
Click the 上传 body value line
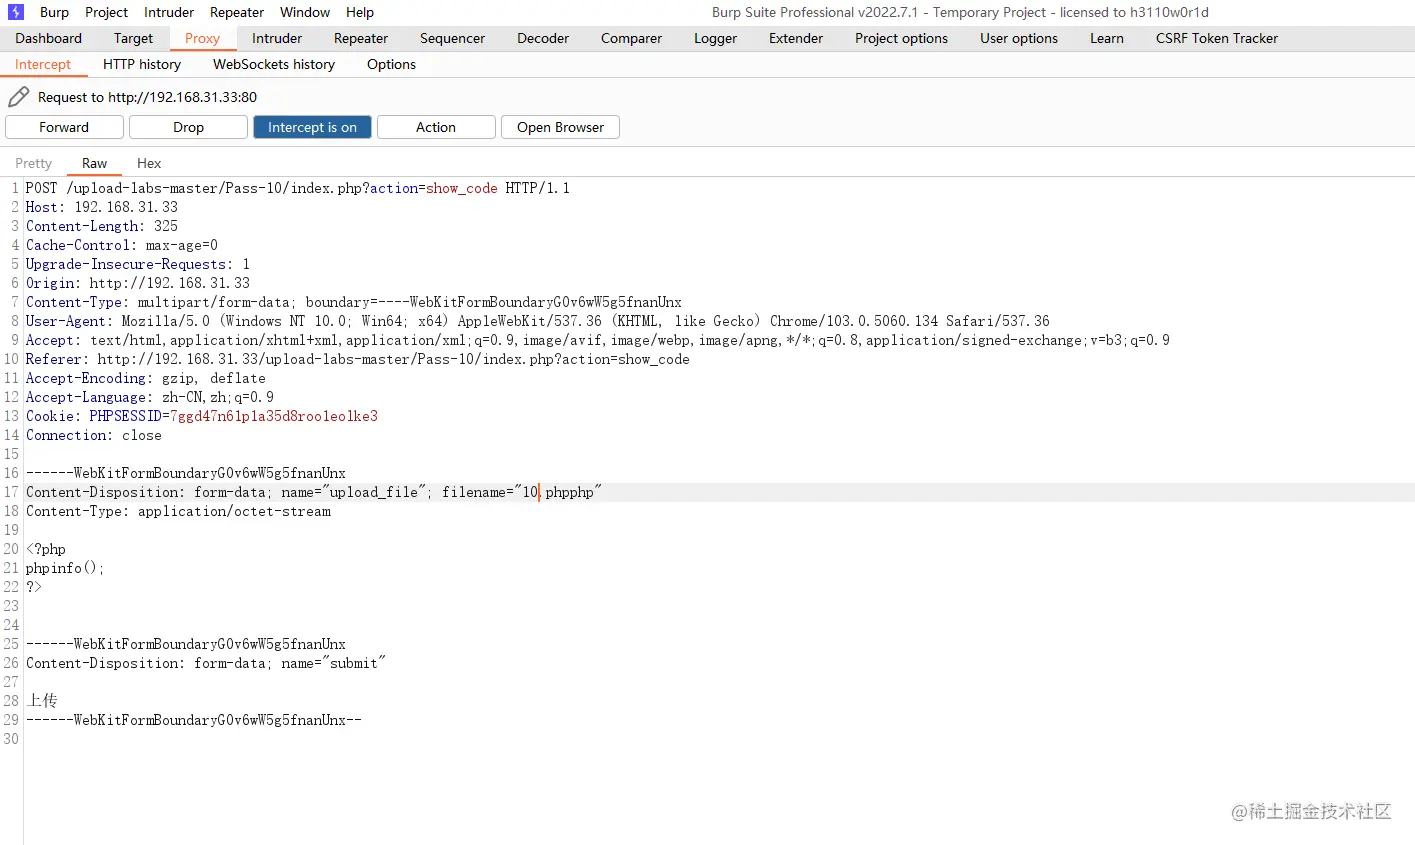[42, 701]
